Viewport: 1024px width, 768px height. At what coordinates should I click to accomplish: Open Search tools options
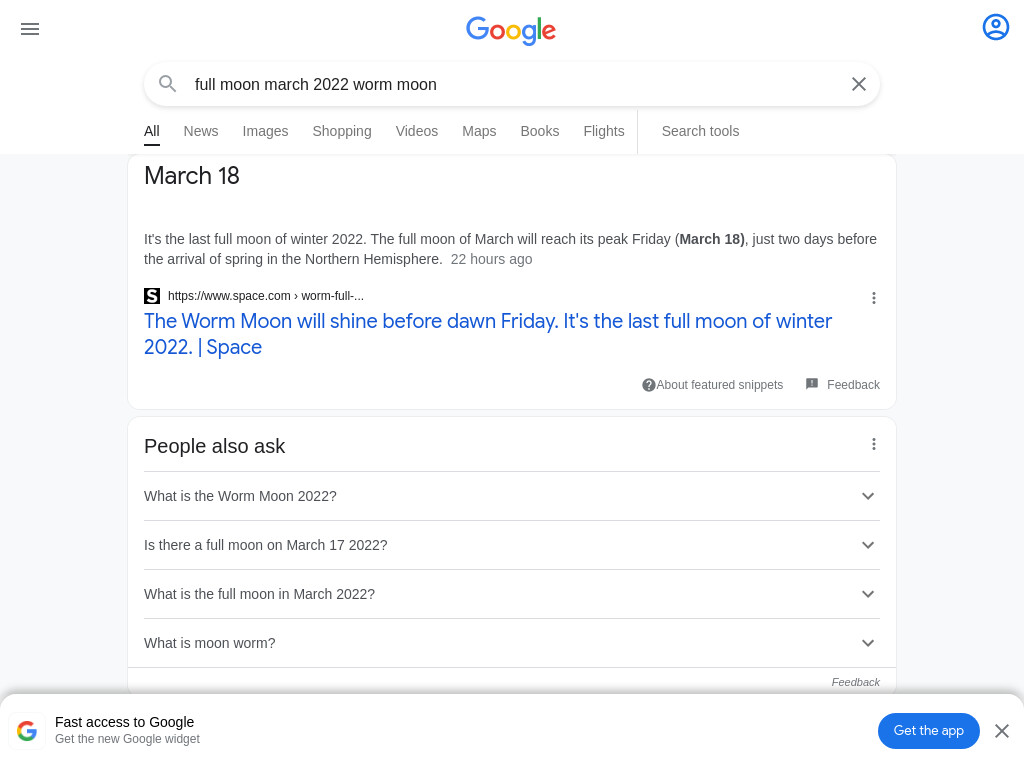coord(700,131)
